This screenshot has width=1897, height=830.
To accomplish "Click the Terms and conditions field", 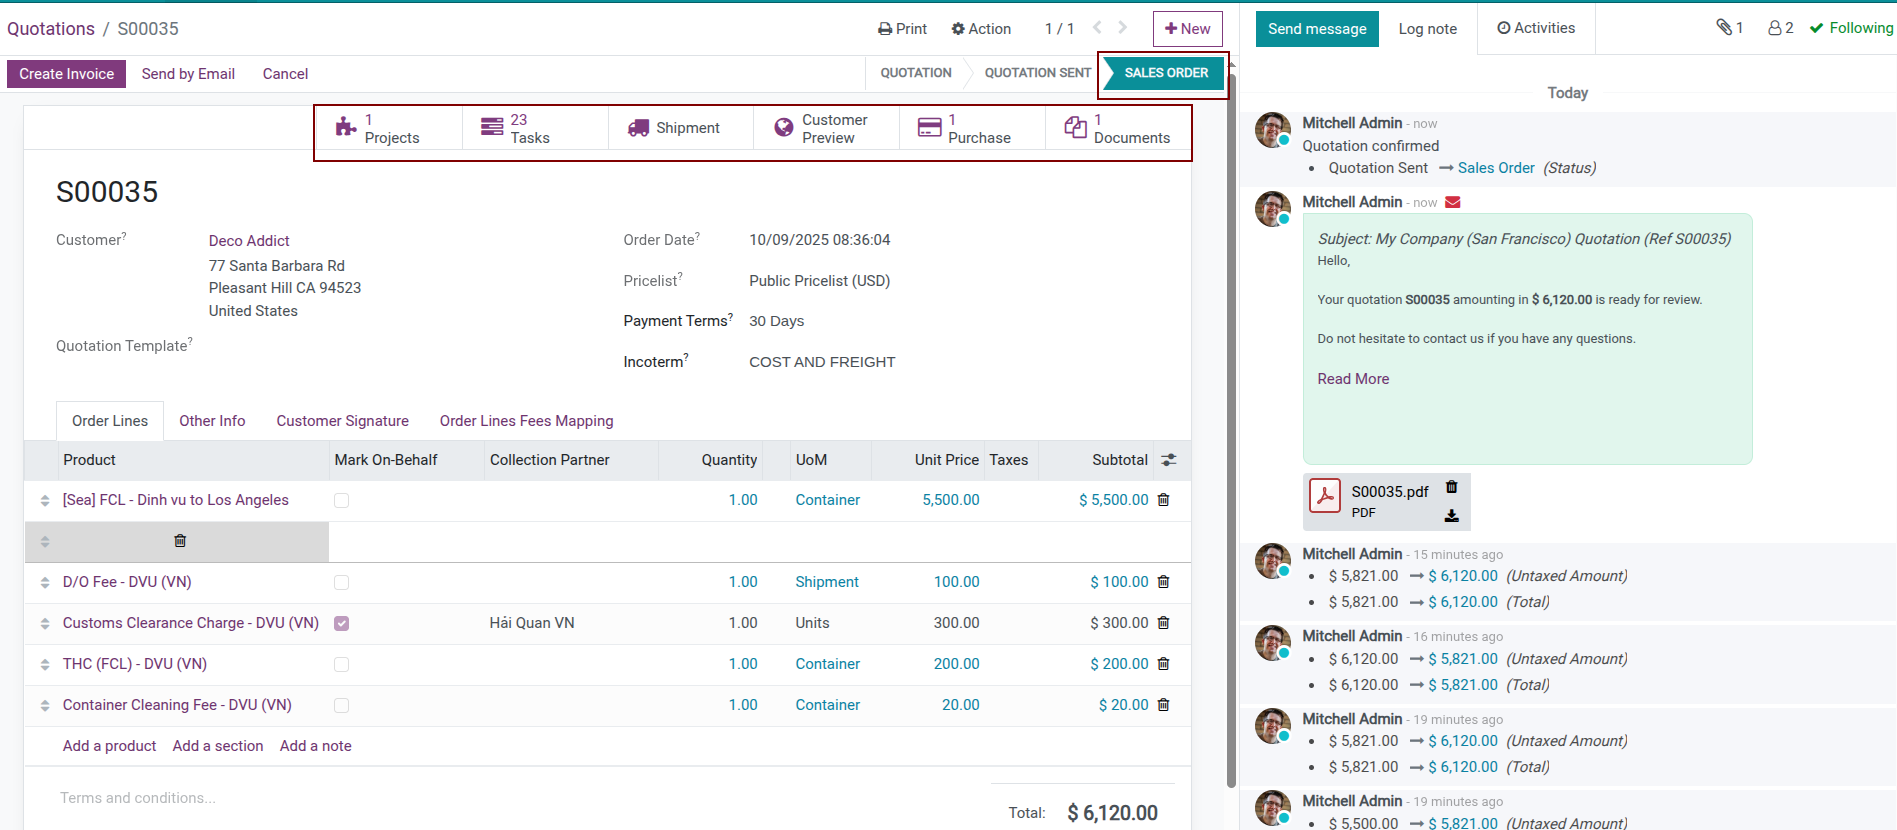I will point(138,798).
